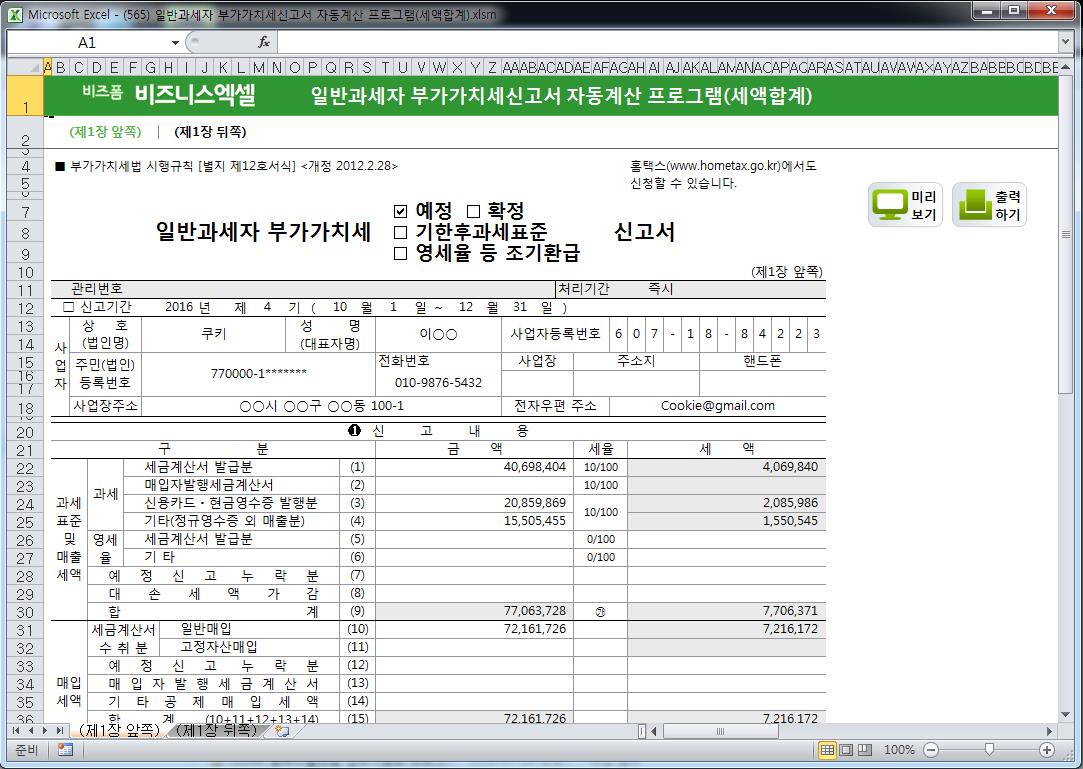Click horizontal scrollbar left arrow
The image size is (1083, 769).
(654, 730)
